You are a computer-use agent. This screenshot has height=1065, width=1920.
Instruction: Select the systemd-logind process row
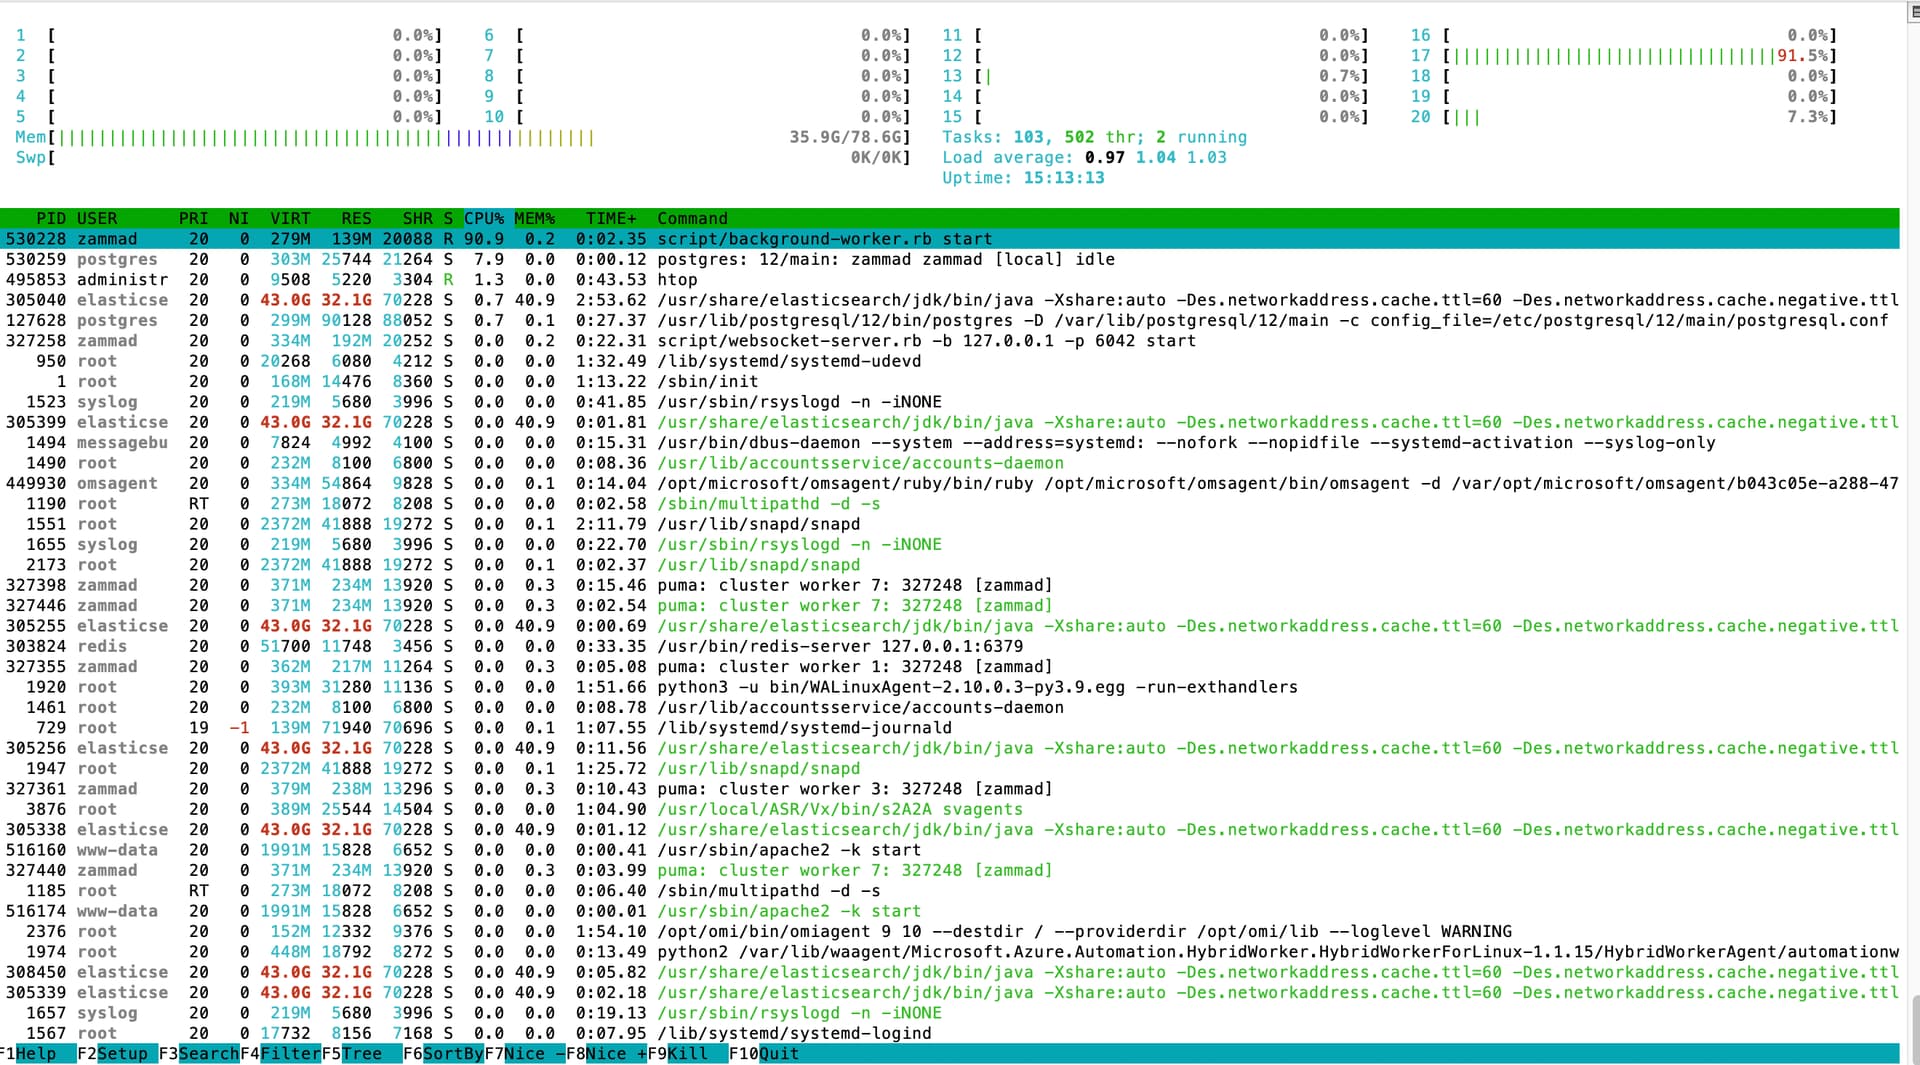[x=950, y=1033]
